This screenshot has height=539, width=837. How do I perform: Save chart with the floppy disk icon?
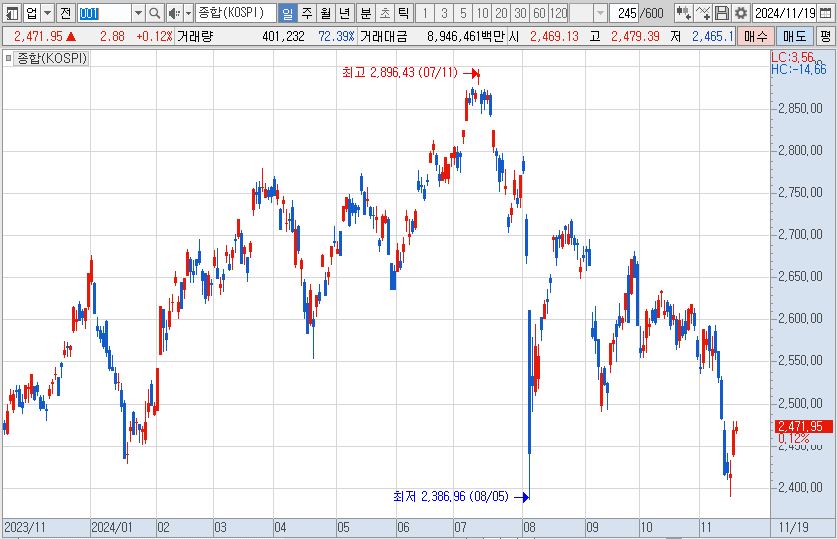click(x=722, y=13)
